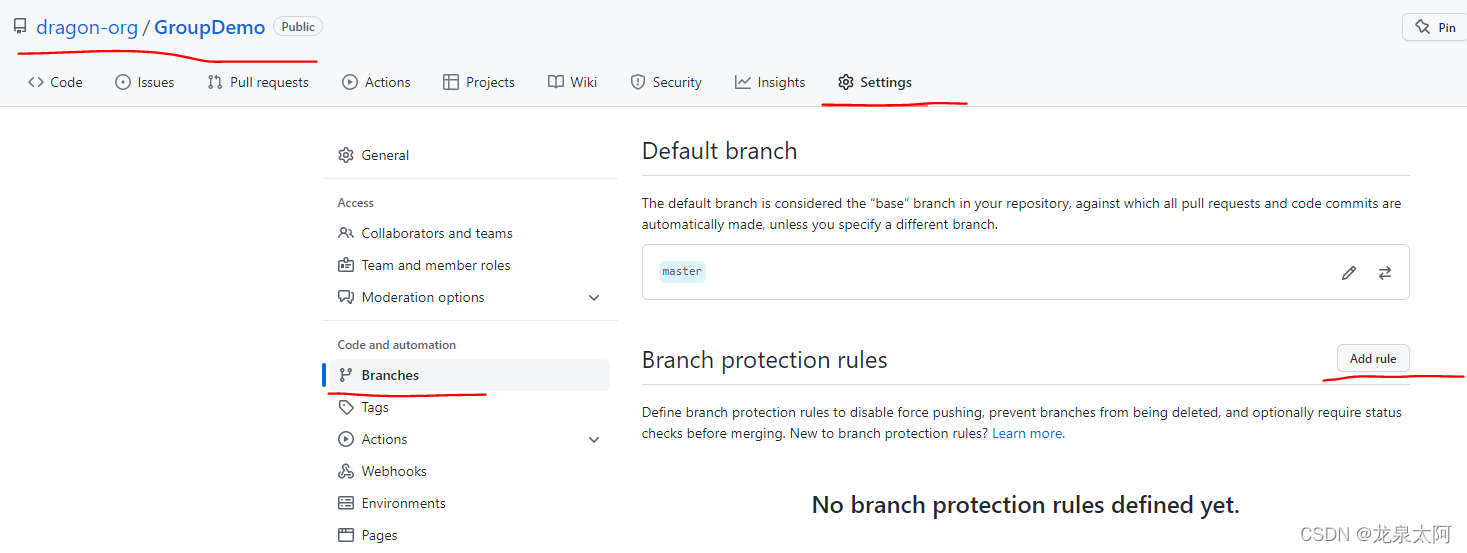The height and width of the screenshot is (553, 1467).
Task: Open the dragon-org organization link
Action: pyautogui.click(x=87, y=27)
